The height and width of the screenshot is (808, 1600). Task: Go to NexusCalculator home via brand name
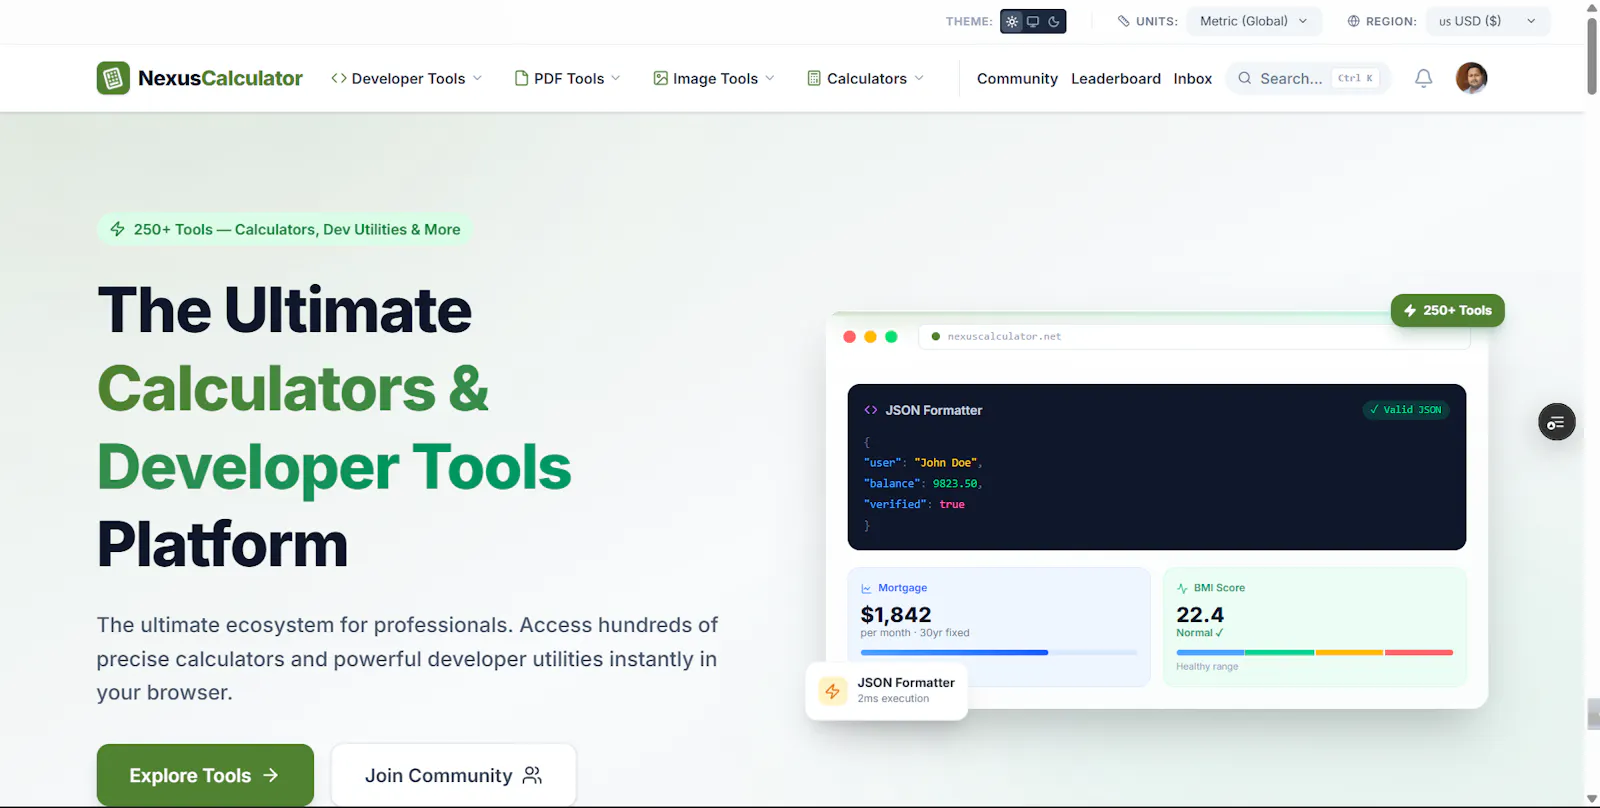click(220, 78)
